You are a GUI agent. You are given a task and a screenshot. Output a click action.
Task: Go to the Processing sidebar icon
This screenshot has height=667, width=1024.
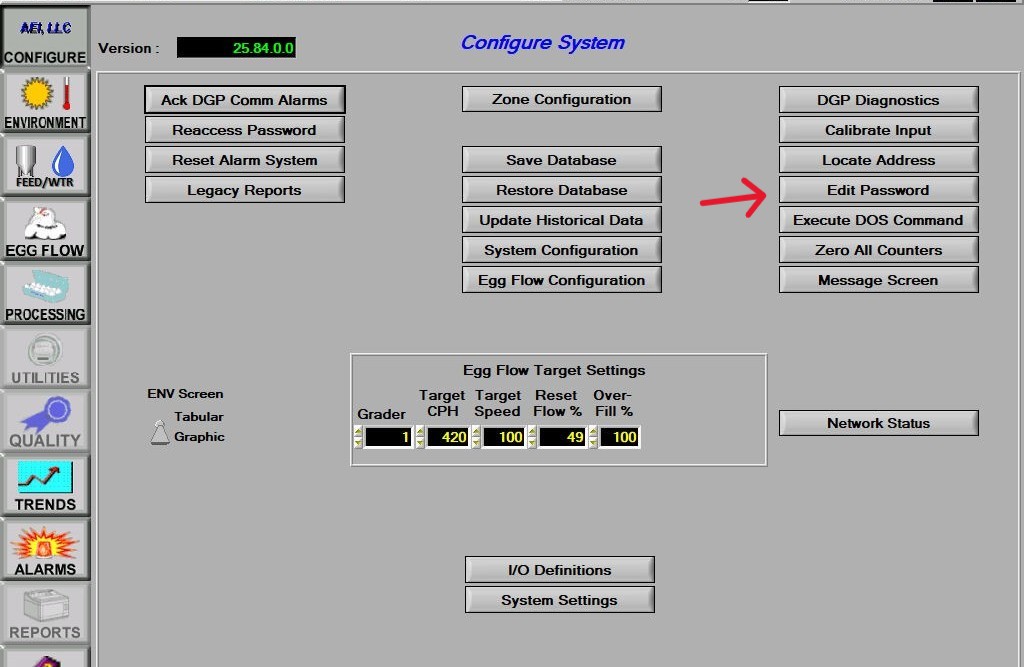pyautogui.click(x=45, y=294)
